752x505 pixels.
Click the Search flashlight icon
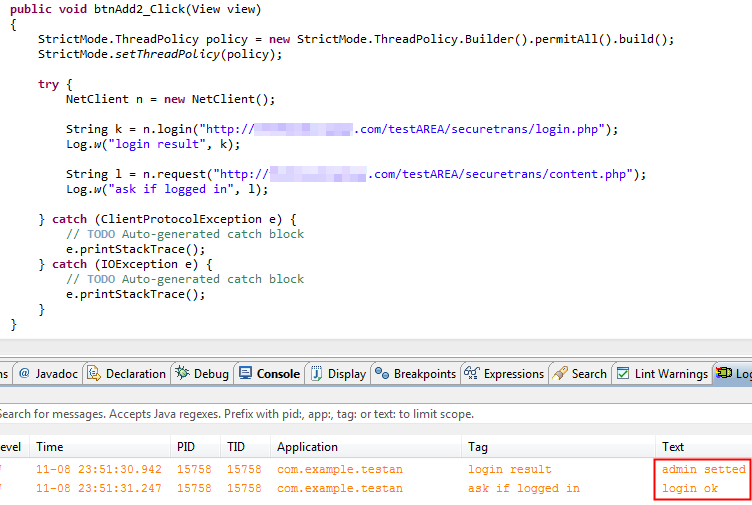tap(560, 373)
